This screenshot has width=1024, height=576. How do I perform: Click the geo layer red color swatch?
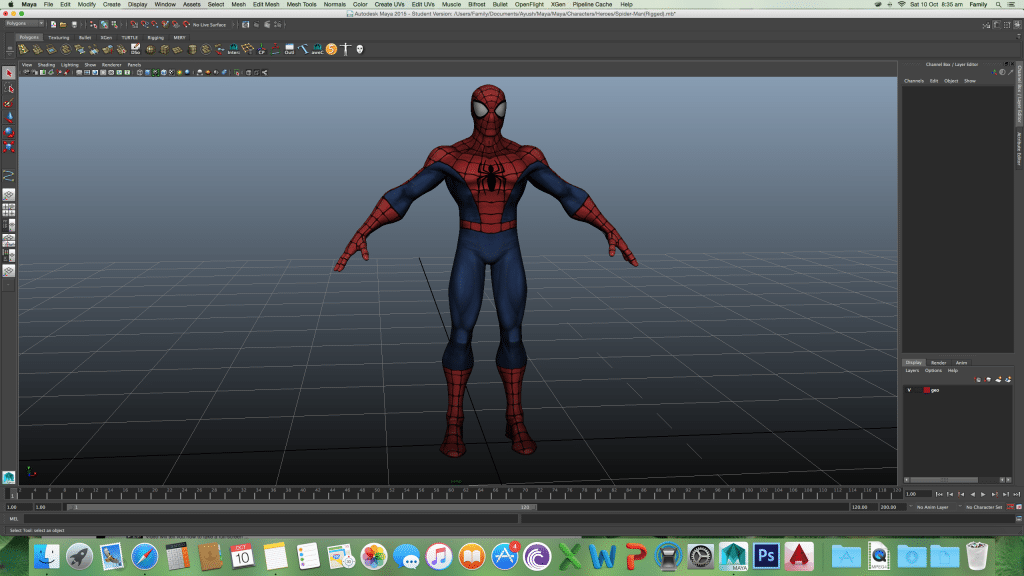[x=926, y=390]
